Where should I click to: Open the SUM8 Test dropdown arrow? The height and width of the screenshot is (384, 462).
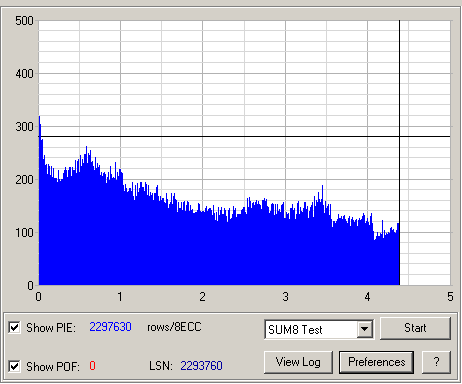(x=365, y=329)
